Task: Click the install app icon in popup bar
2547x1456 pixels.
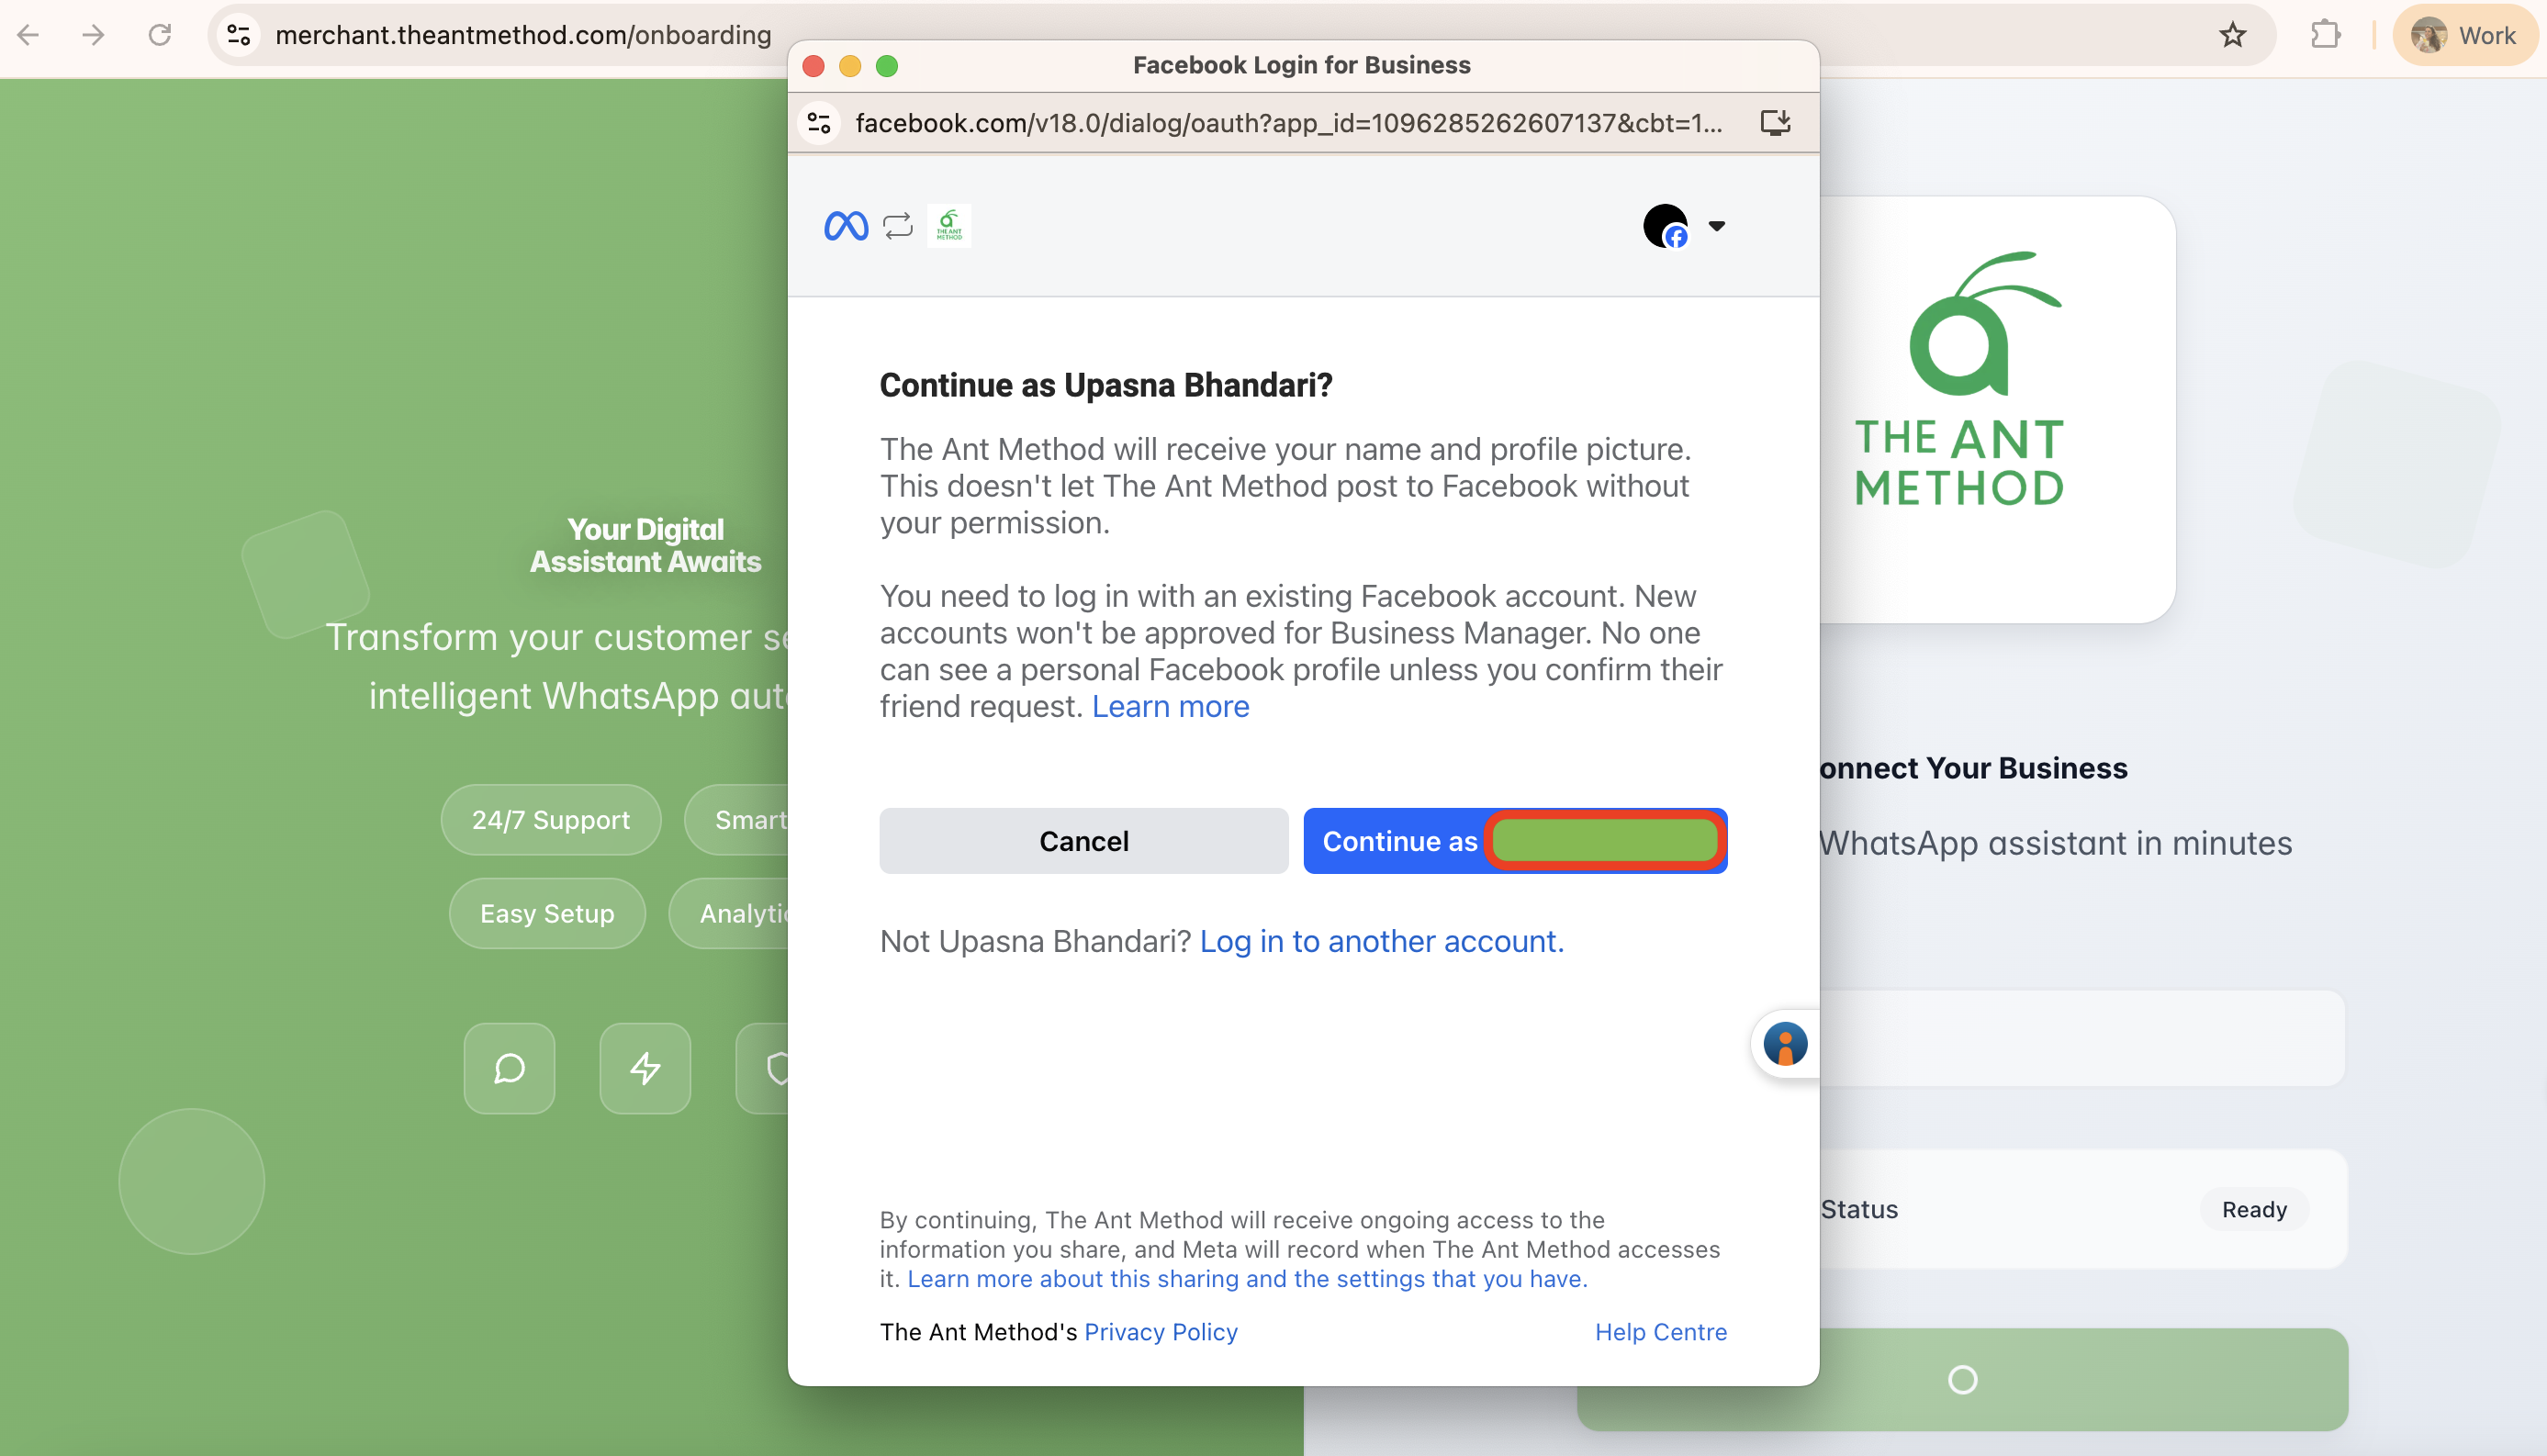Action: pos(1775,123)
